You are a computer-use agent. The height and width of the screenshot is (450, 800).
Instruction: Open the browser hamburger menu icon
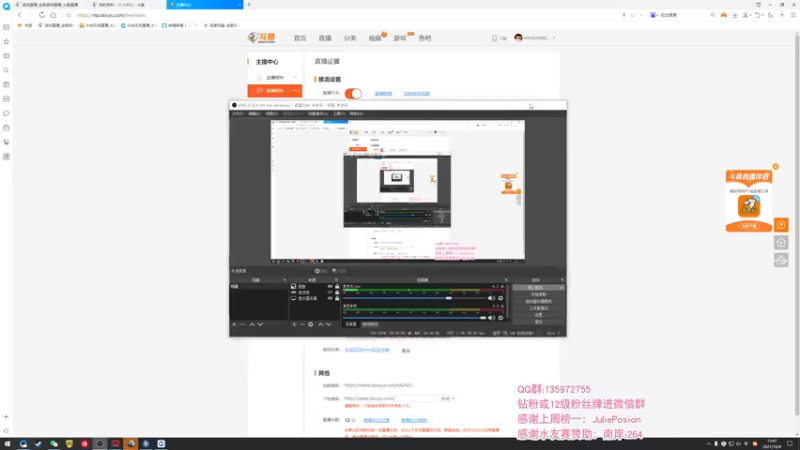[x=793, y=15]
